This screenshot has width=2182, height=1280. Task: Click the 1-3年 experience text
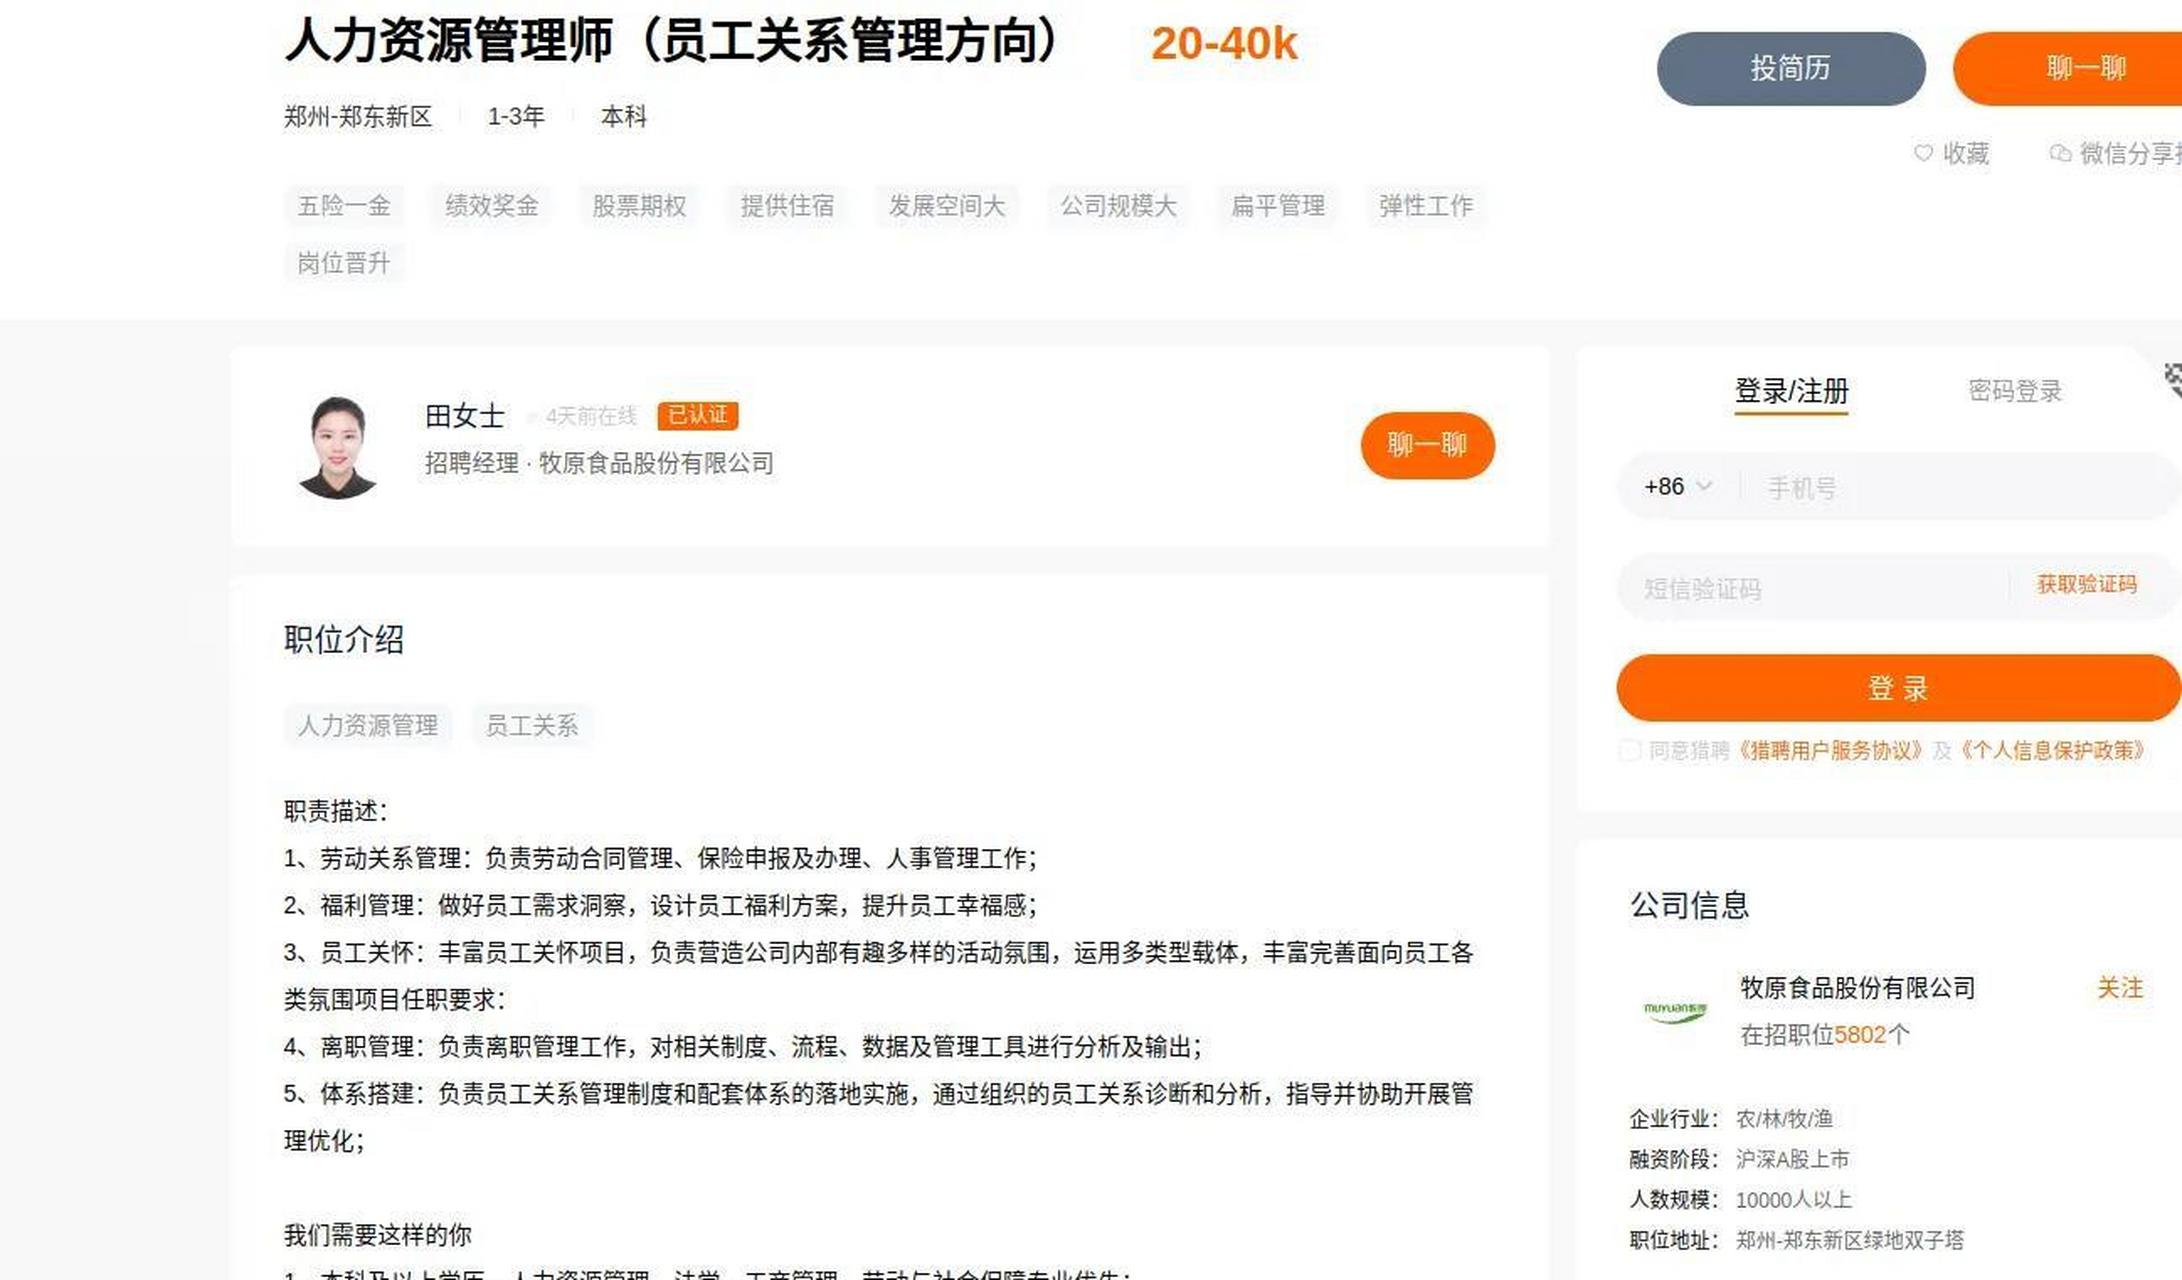pyautogui.click(x=516, y=117)
